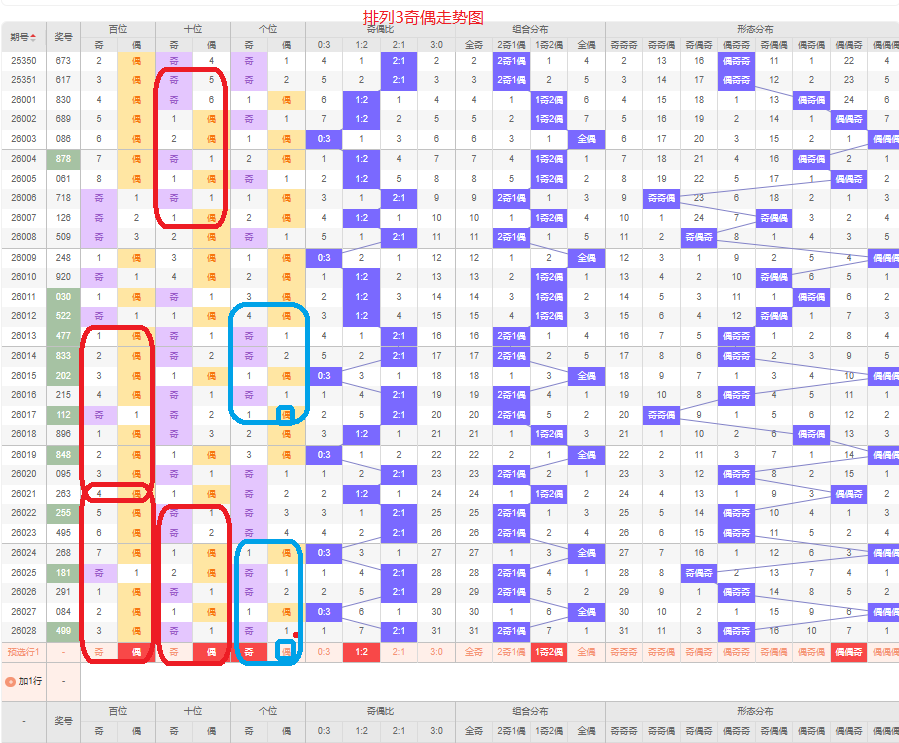Click green-highlighted award number 848
This screenshot has width=899, height=743.
(x=63, y=455)
